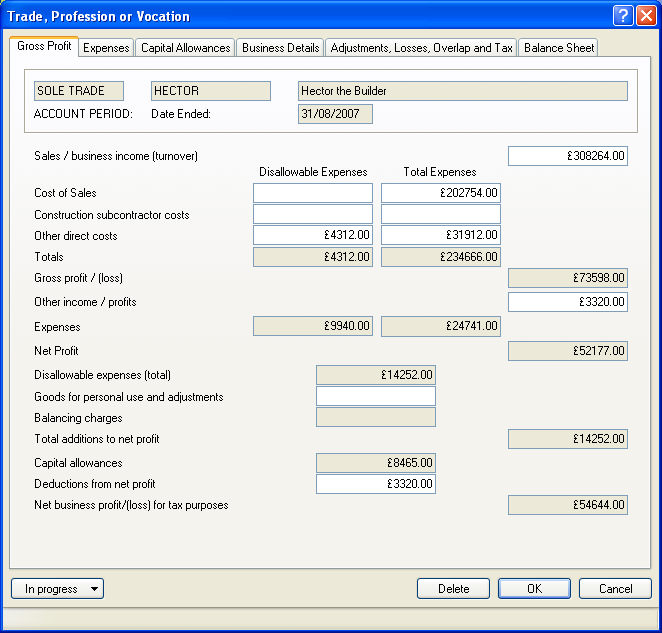Edit Other direct costs total expenses field
Viewport: 662px width, 633px height.
(441, 236)
